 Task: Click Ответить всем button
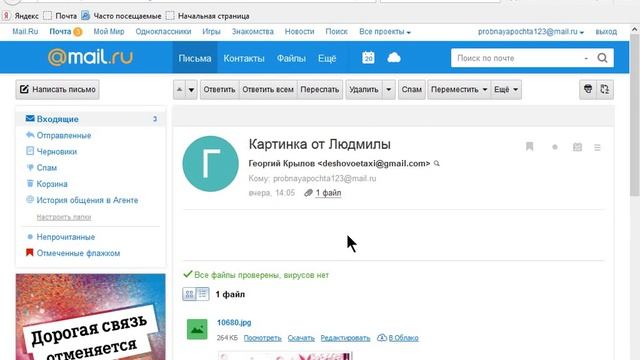(268, 89)
